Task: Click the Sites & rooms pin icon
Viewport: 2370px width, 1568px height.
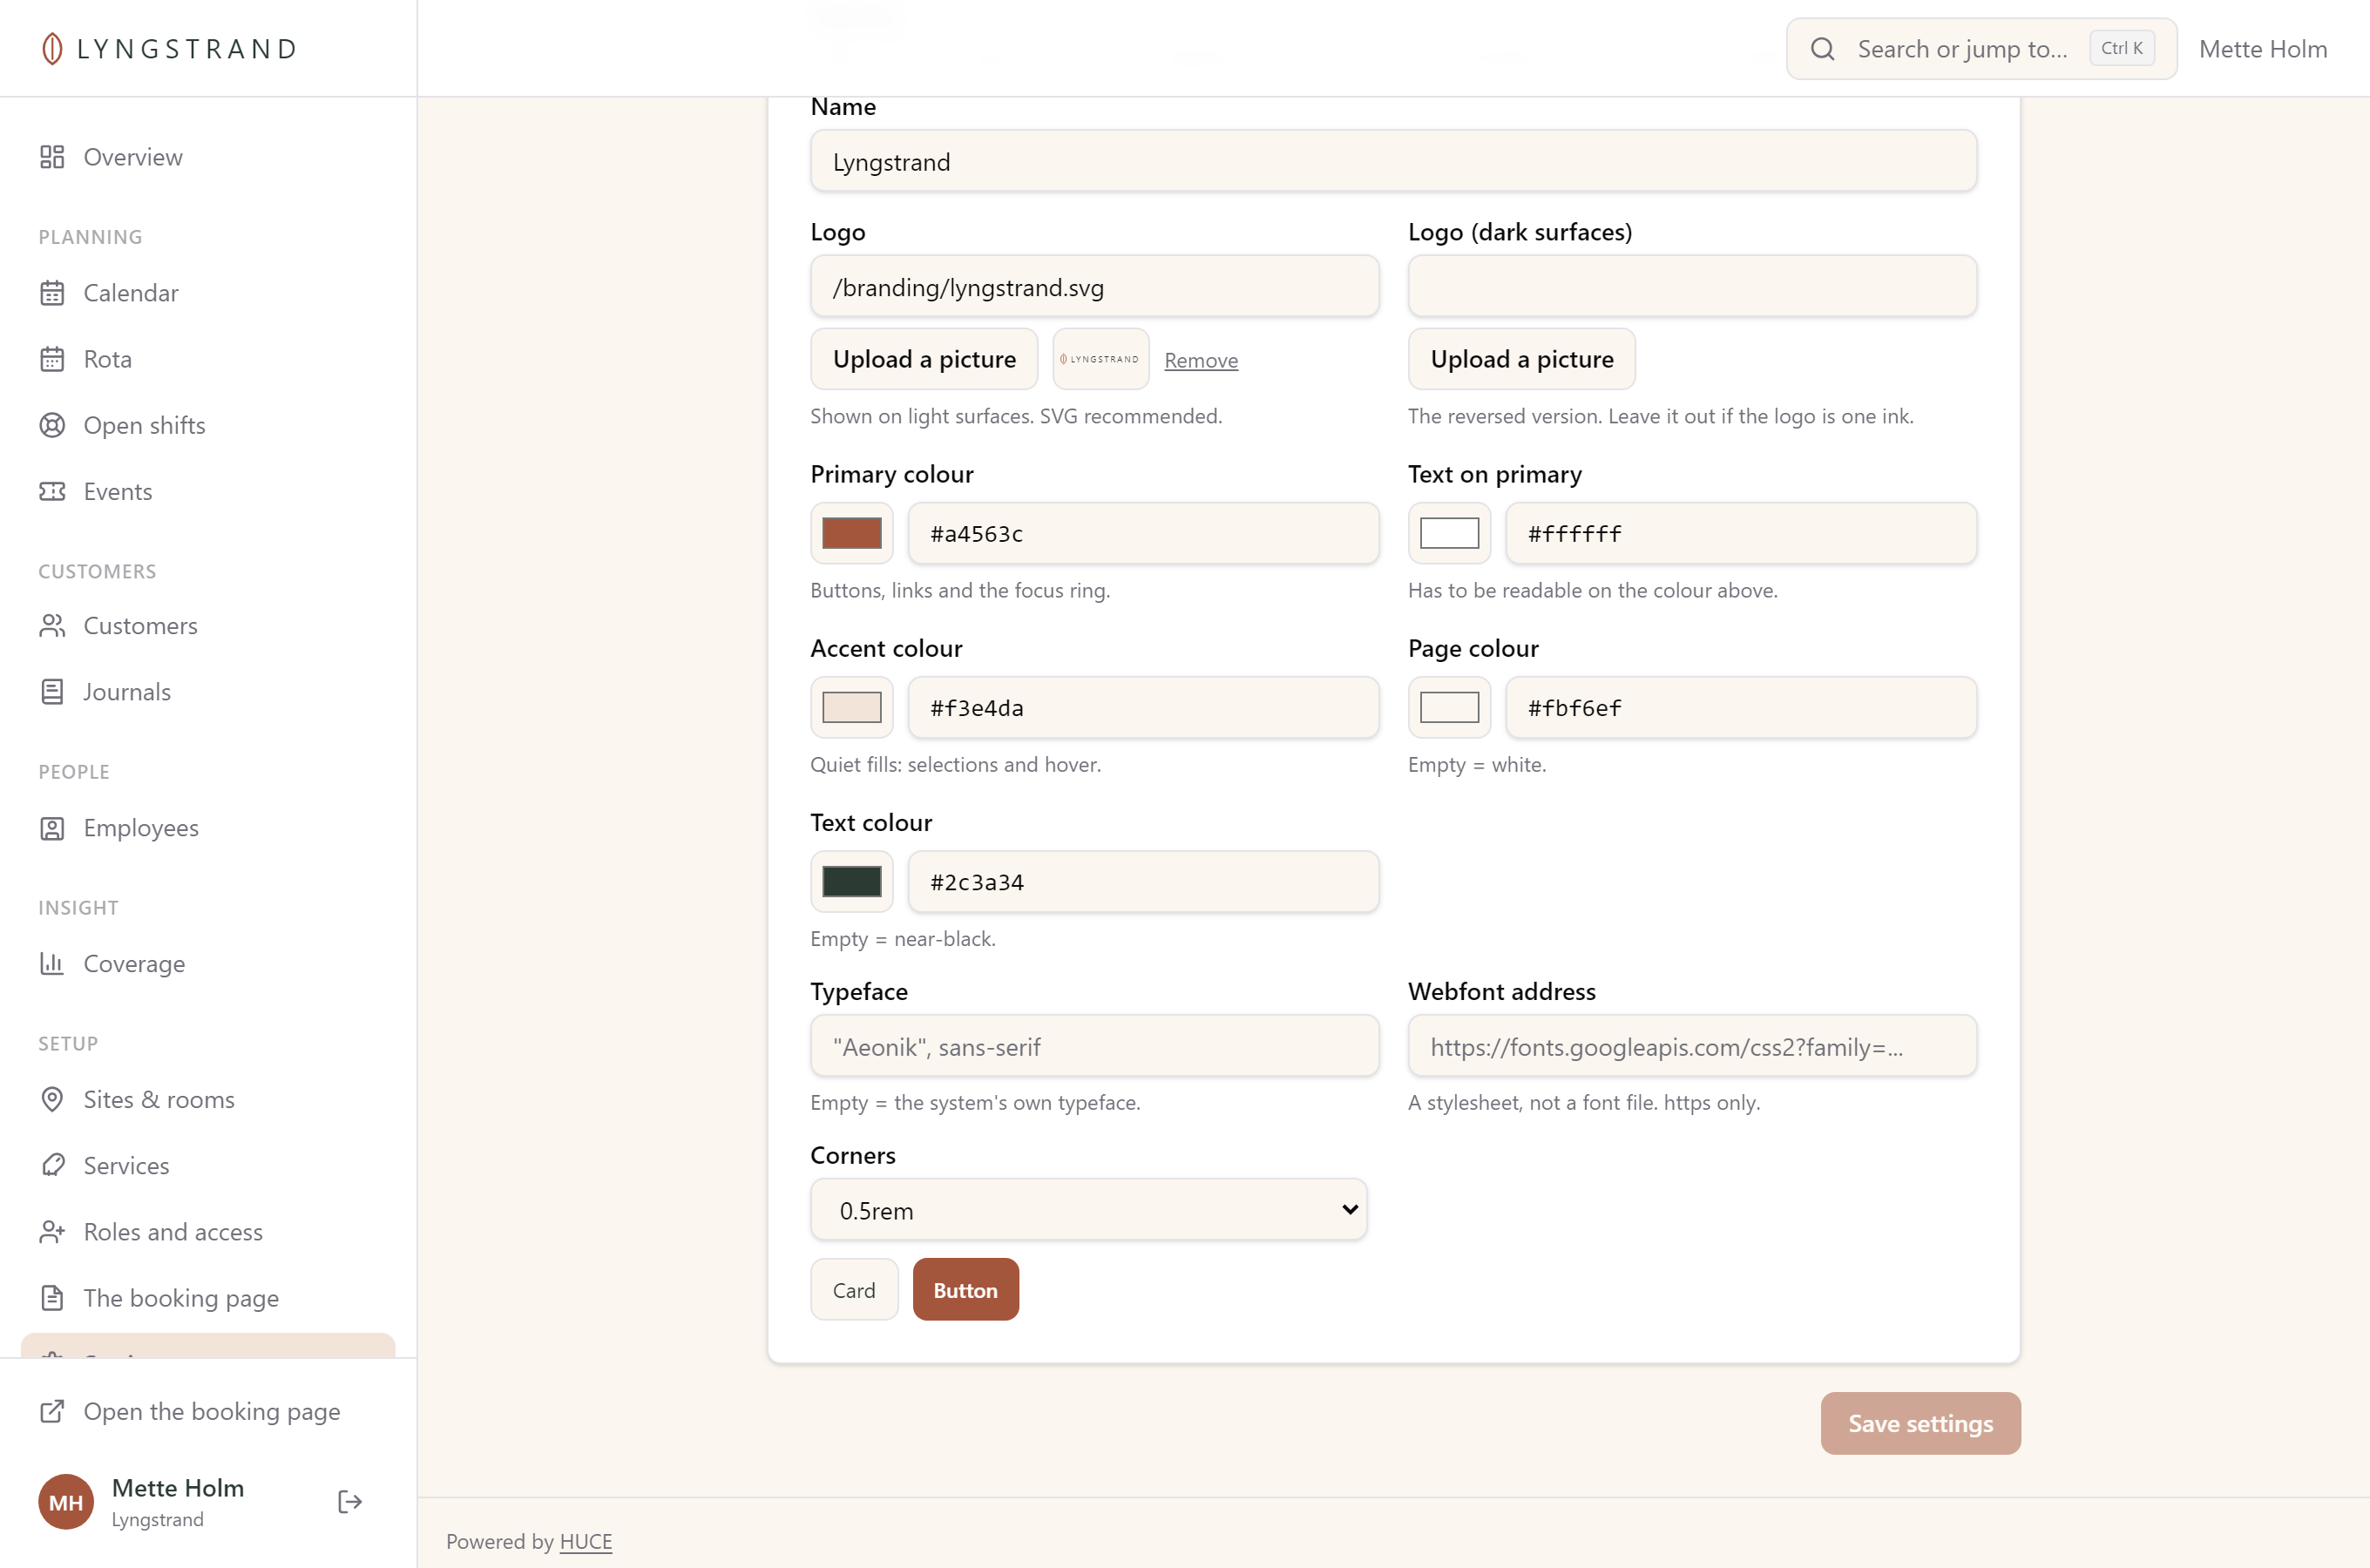Action: tap(52, 1100)
